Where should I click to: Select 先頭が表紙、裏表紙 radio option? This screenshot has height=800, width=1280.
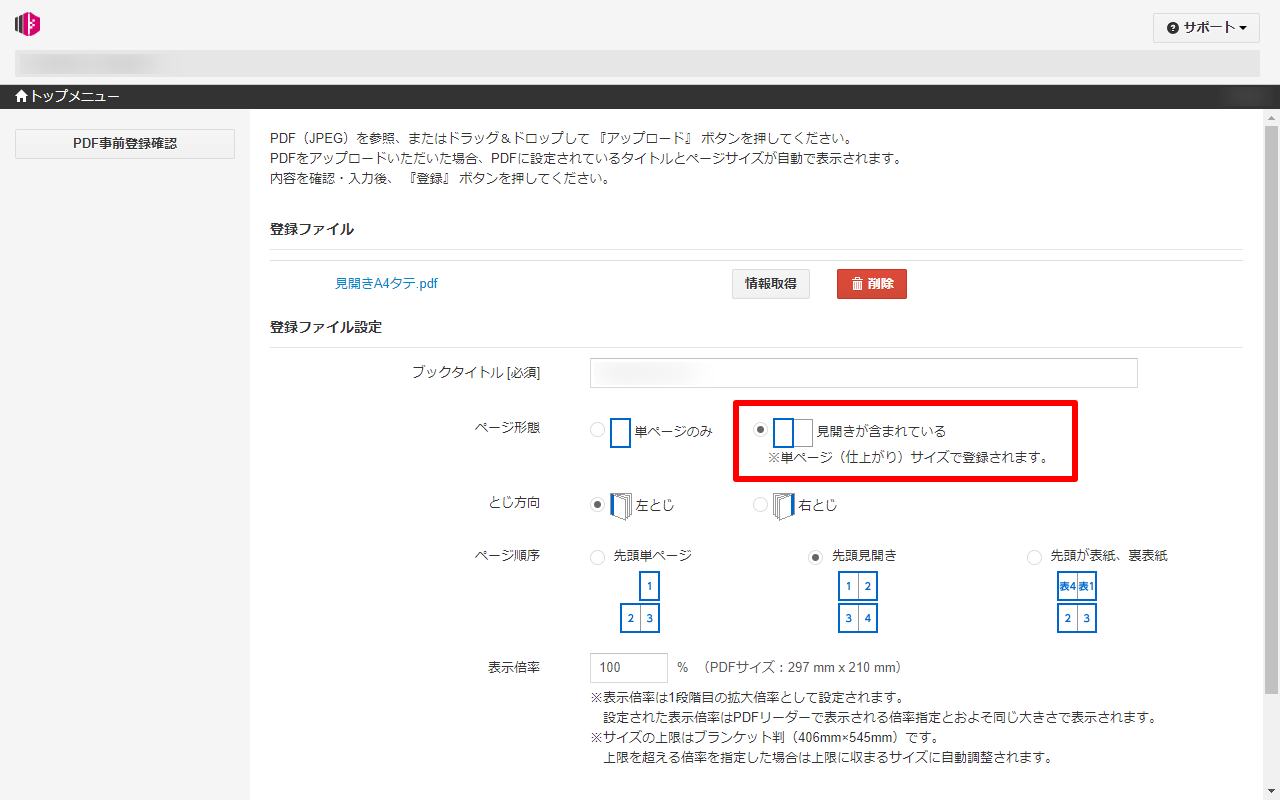click(x=1034, y=557)
